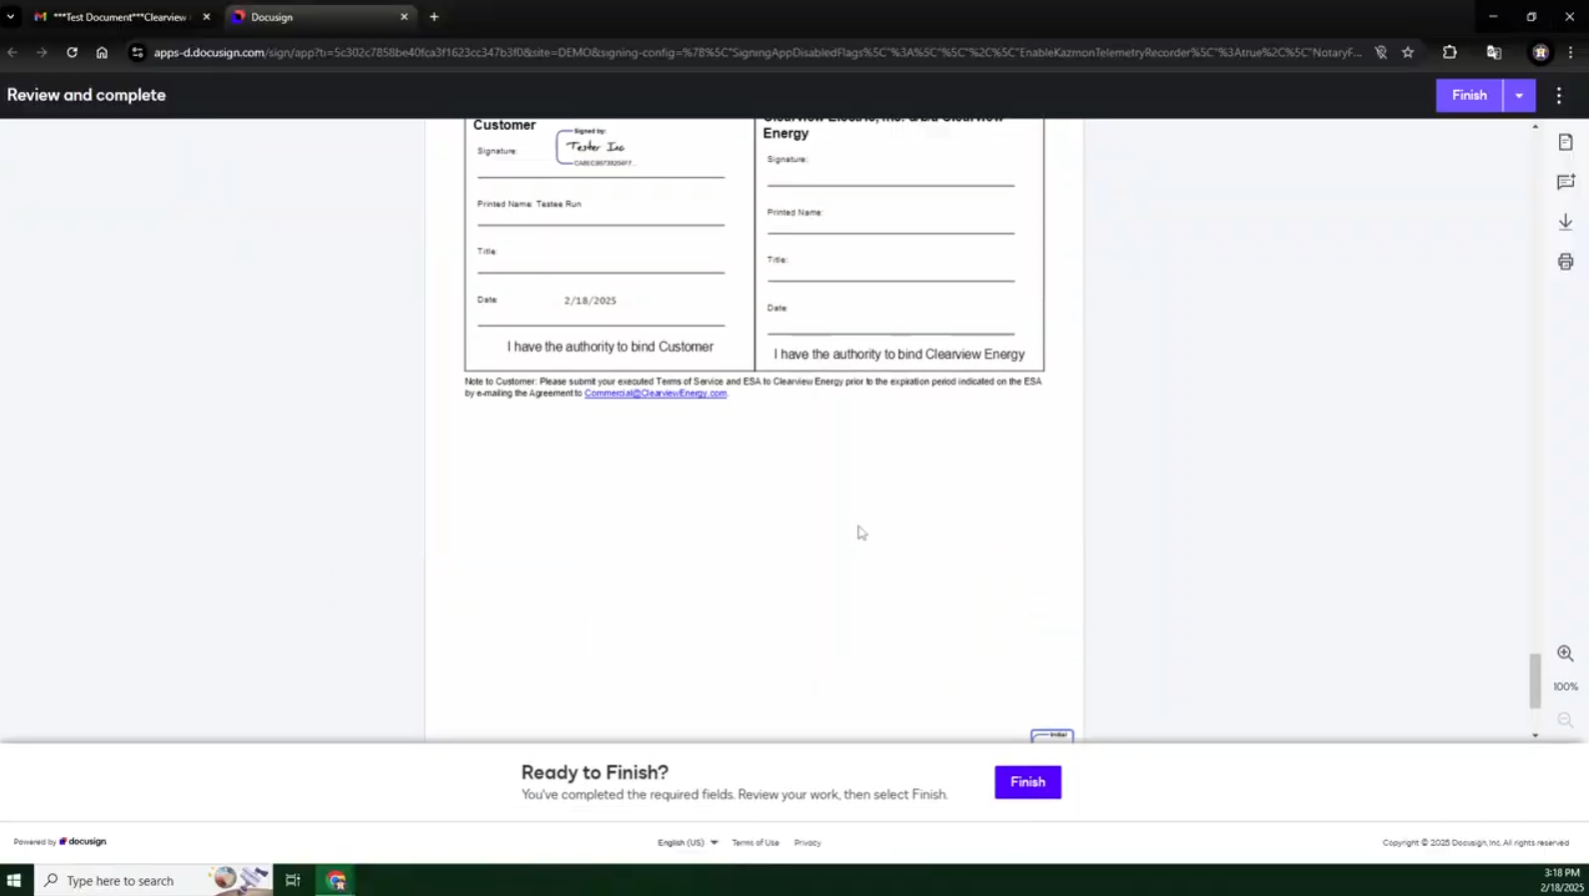
Task: Click the address bar URL
Action: point(757,52)
